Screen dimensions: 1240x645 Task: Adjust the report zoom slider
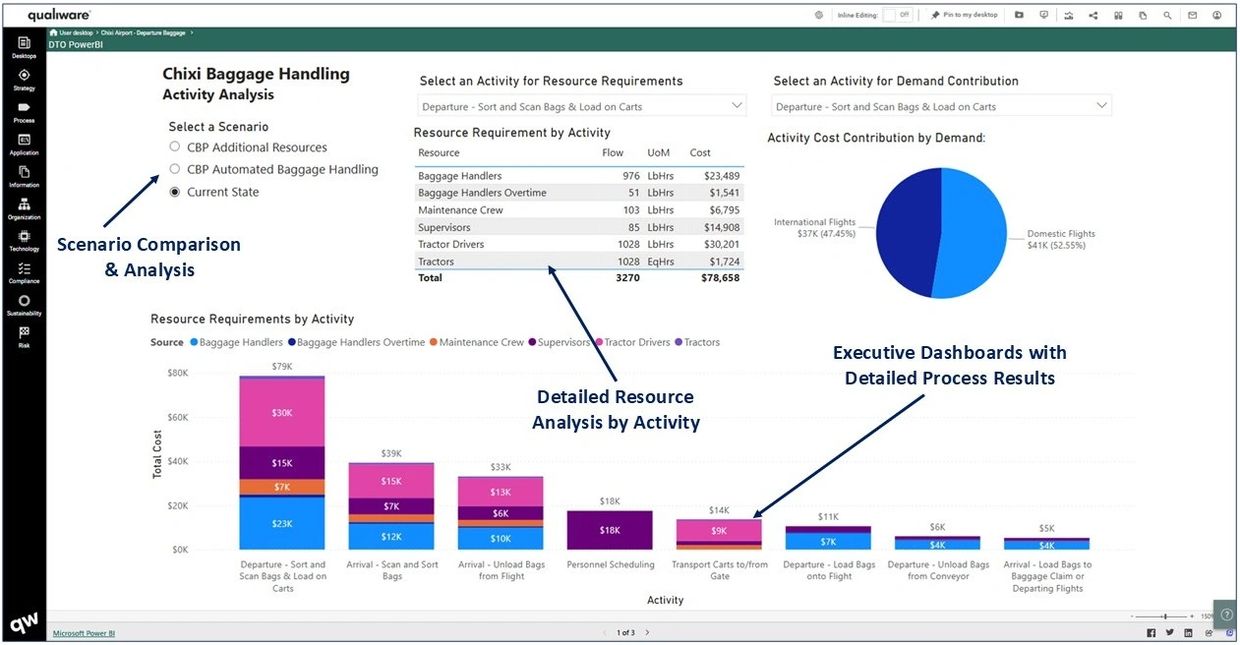[x=1164, y=617]
